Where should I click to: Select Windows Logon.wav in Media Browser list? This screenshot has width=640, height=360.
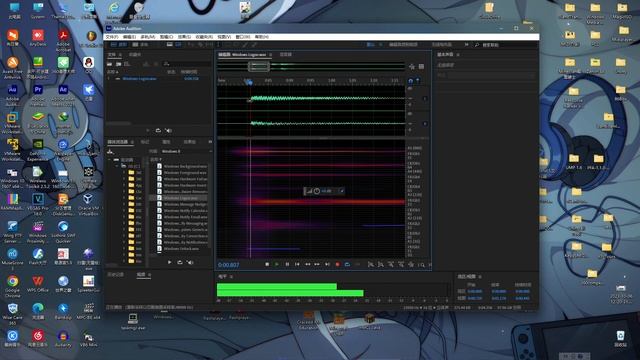click(x=181, y=198)
